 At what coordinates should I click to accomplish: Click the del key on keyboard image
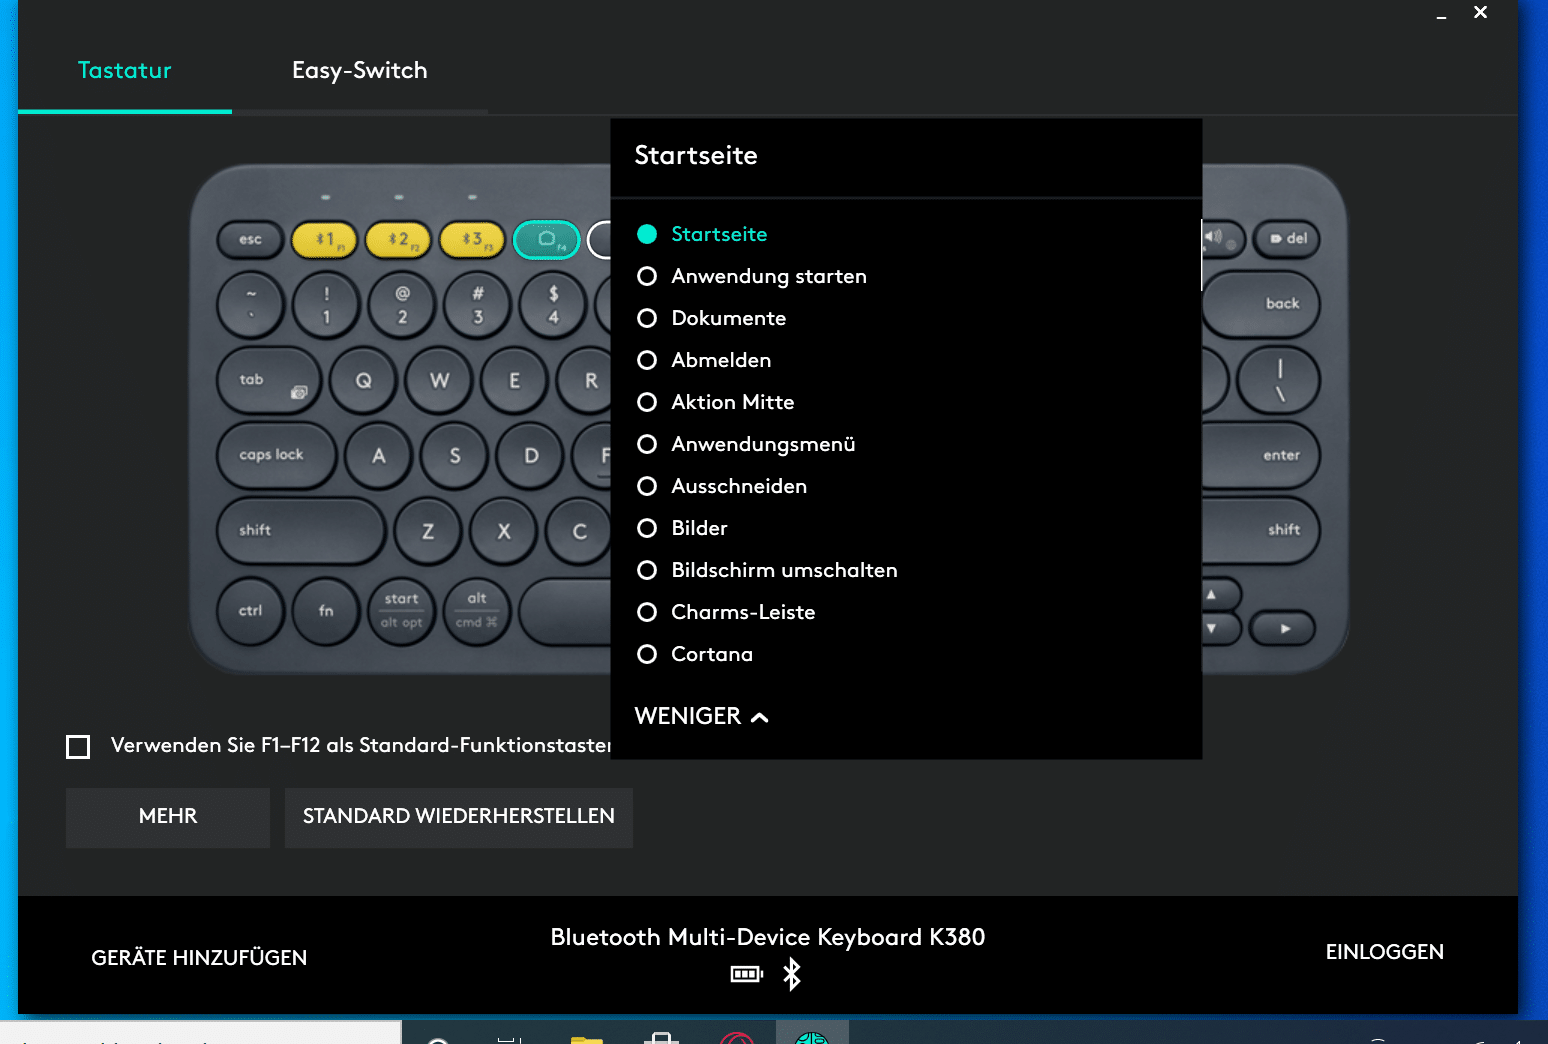pos(1288,239)
